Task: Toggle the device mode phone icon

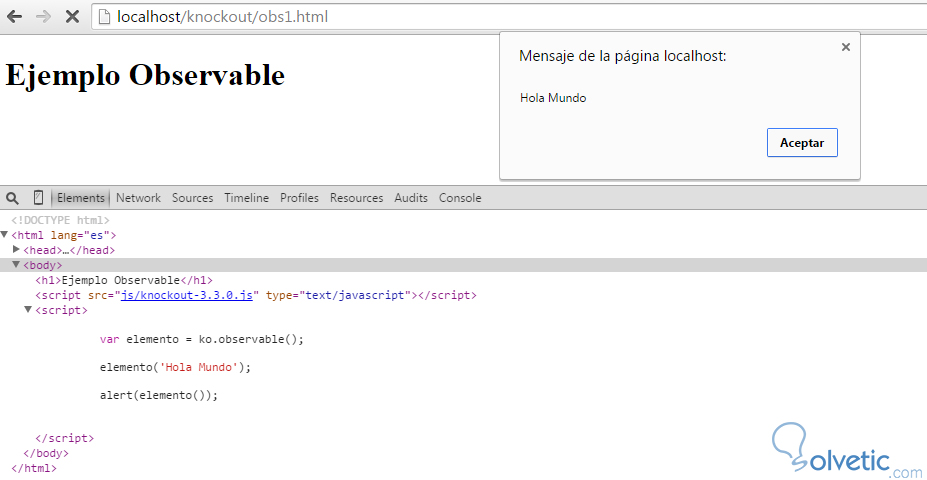Action: click(x=38, y=197)
